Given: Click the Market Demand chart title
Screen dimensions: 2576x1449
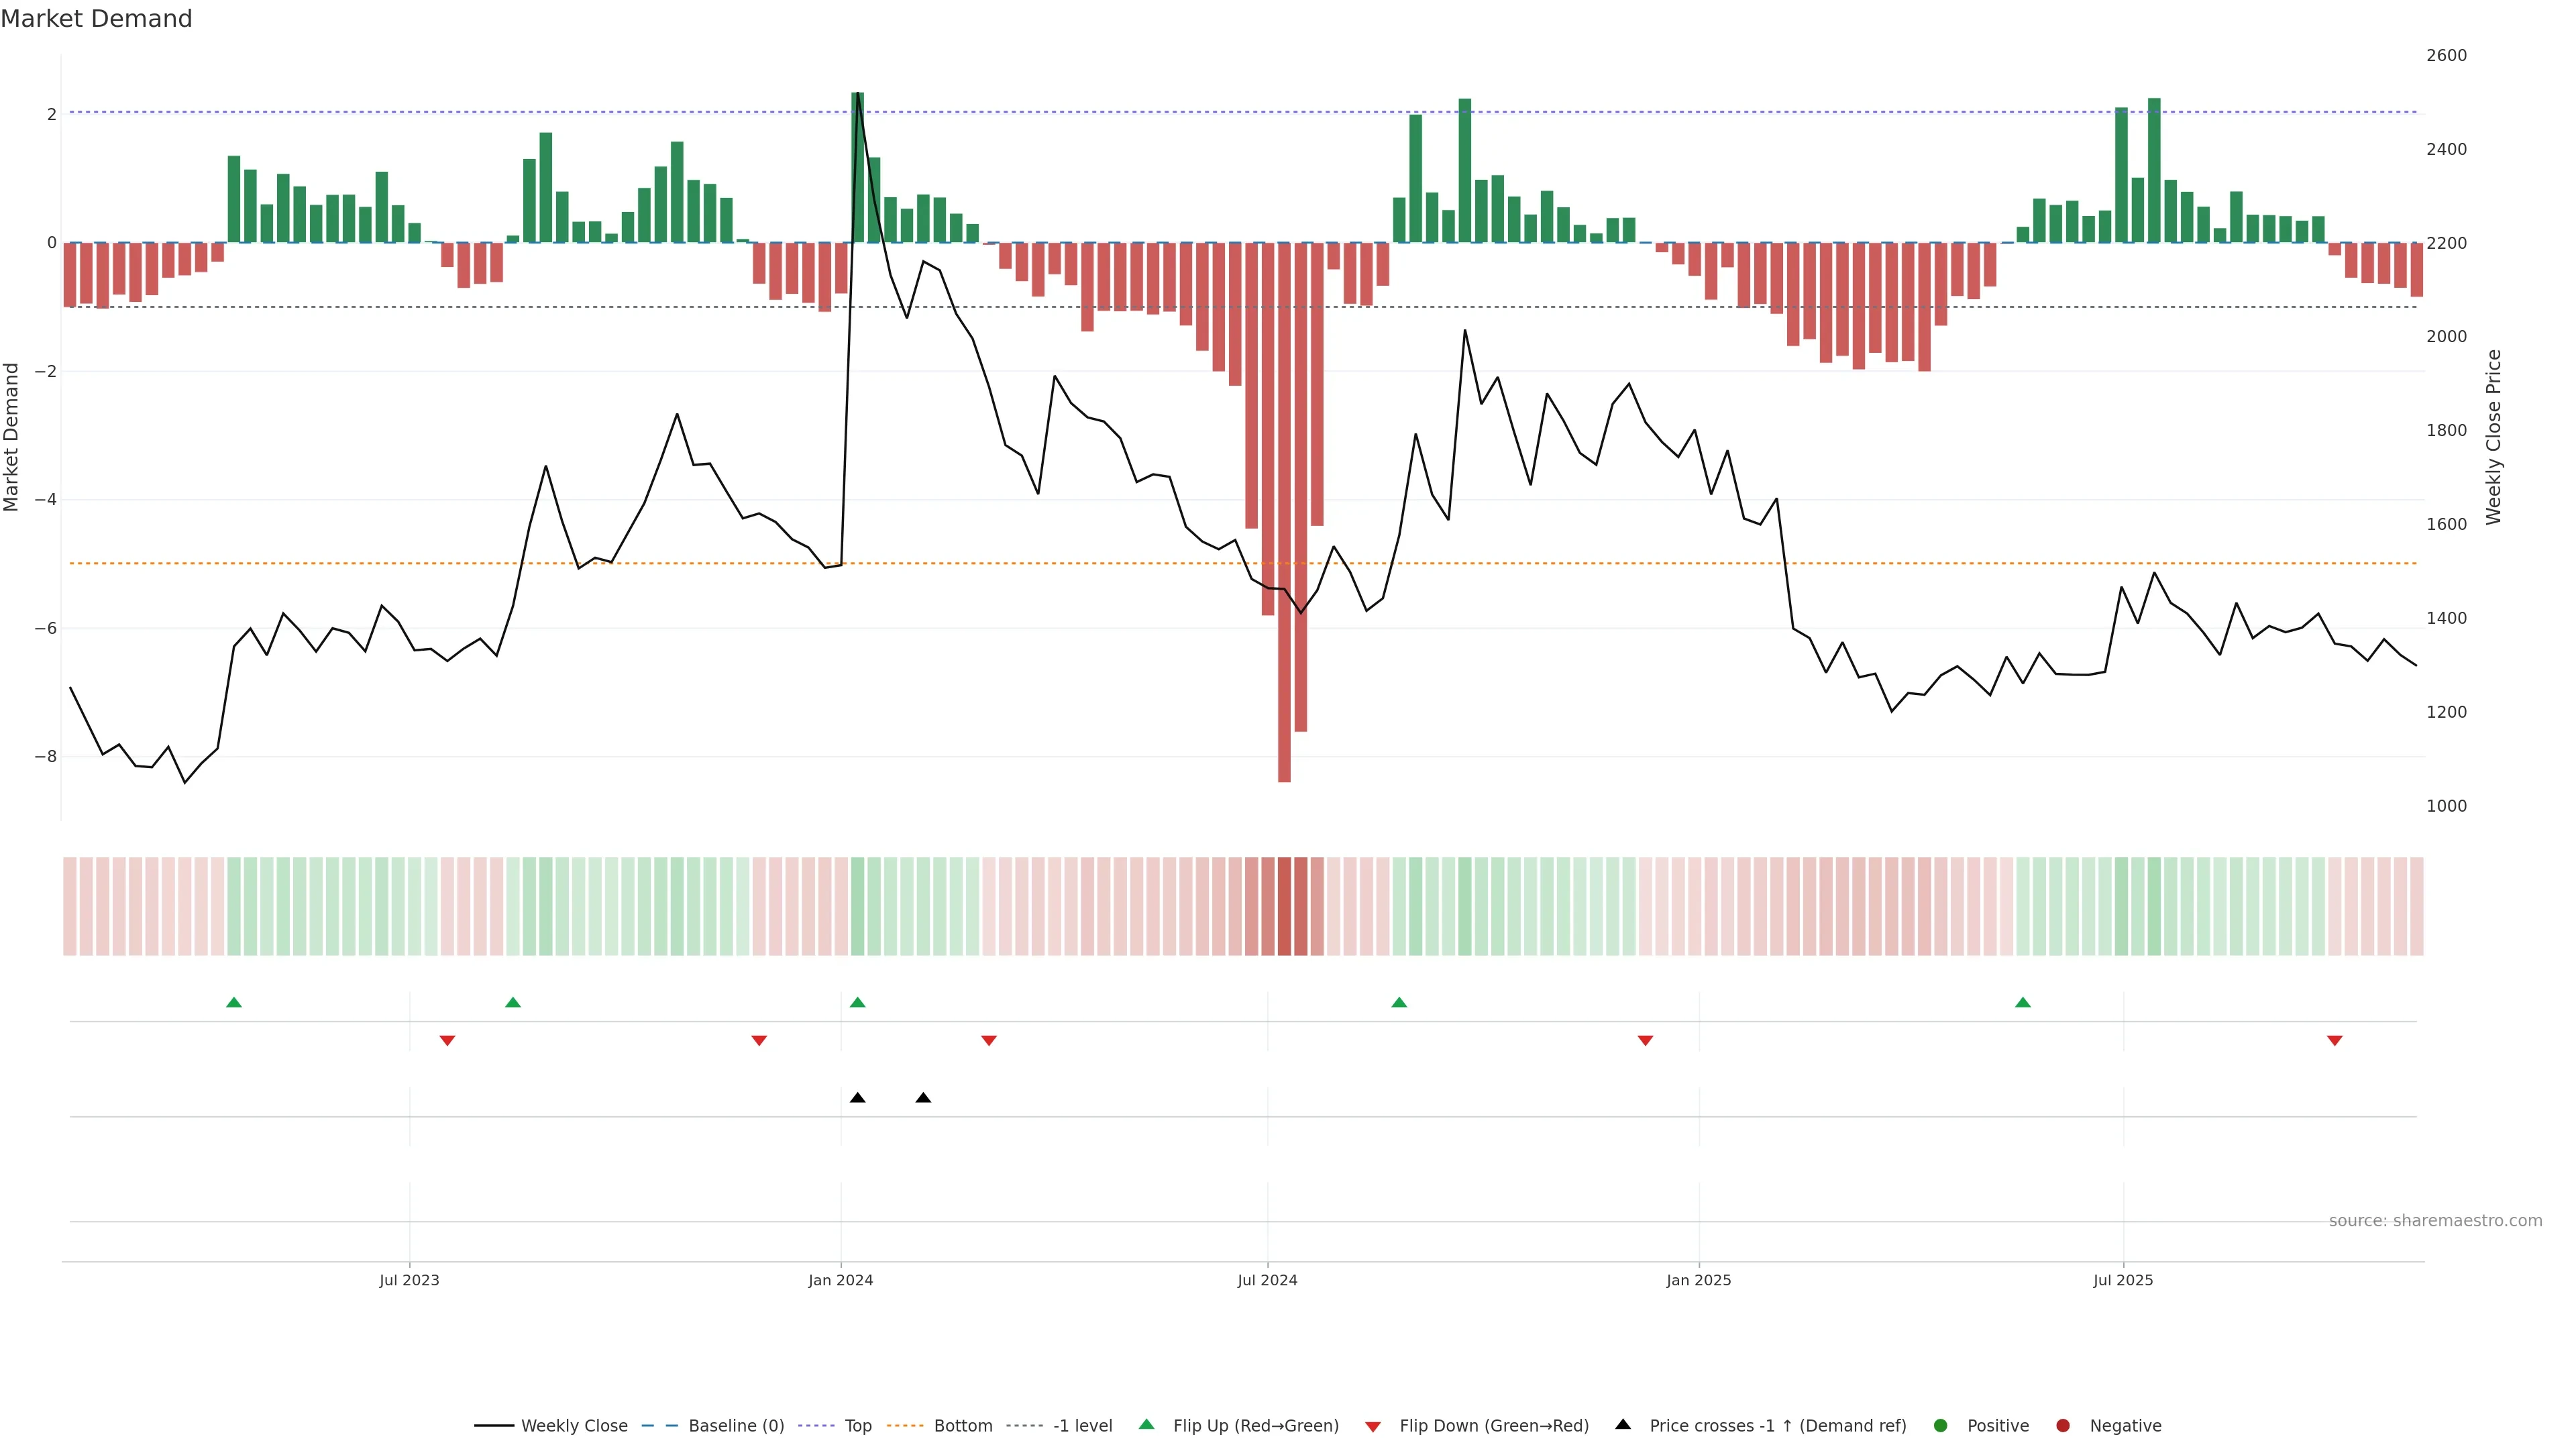Looking at the screenshot, I should click(96, 19).
